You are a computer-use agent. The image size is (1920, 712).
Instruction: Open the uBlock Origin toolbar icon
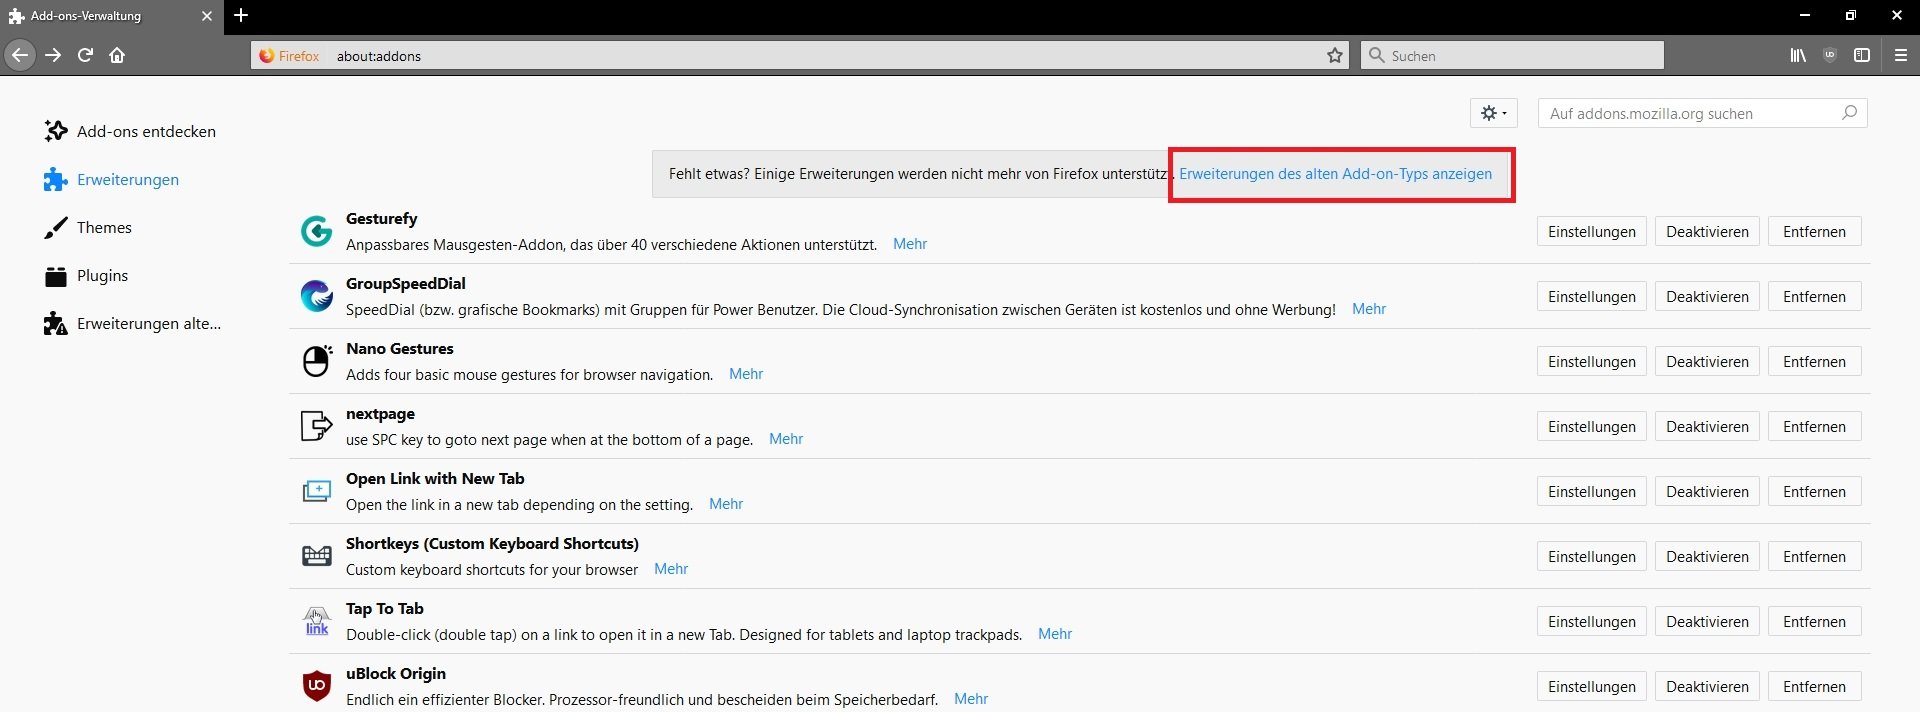pyautogui.click(x=1830, y=55)
